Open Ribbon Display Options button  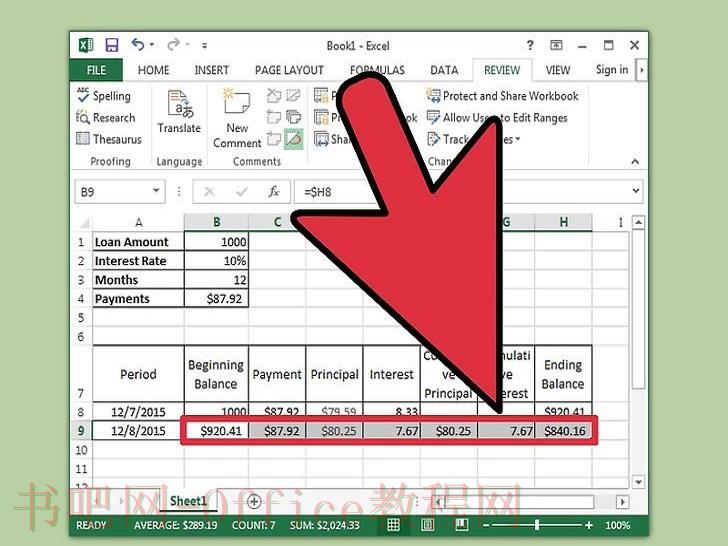pos(556,45)
